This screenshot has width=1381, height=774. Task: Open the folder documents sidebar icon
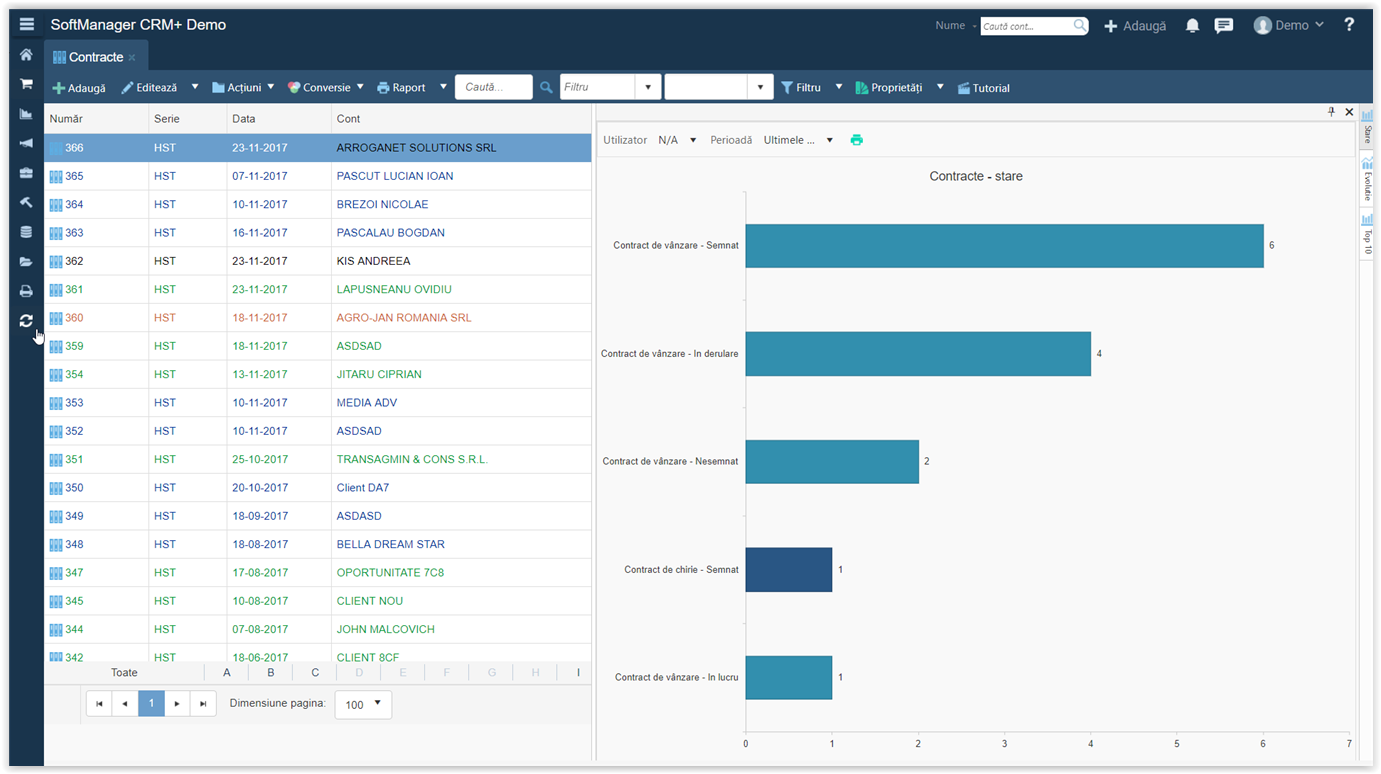(x=26, y=262)
